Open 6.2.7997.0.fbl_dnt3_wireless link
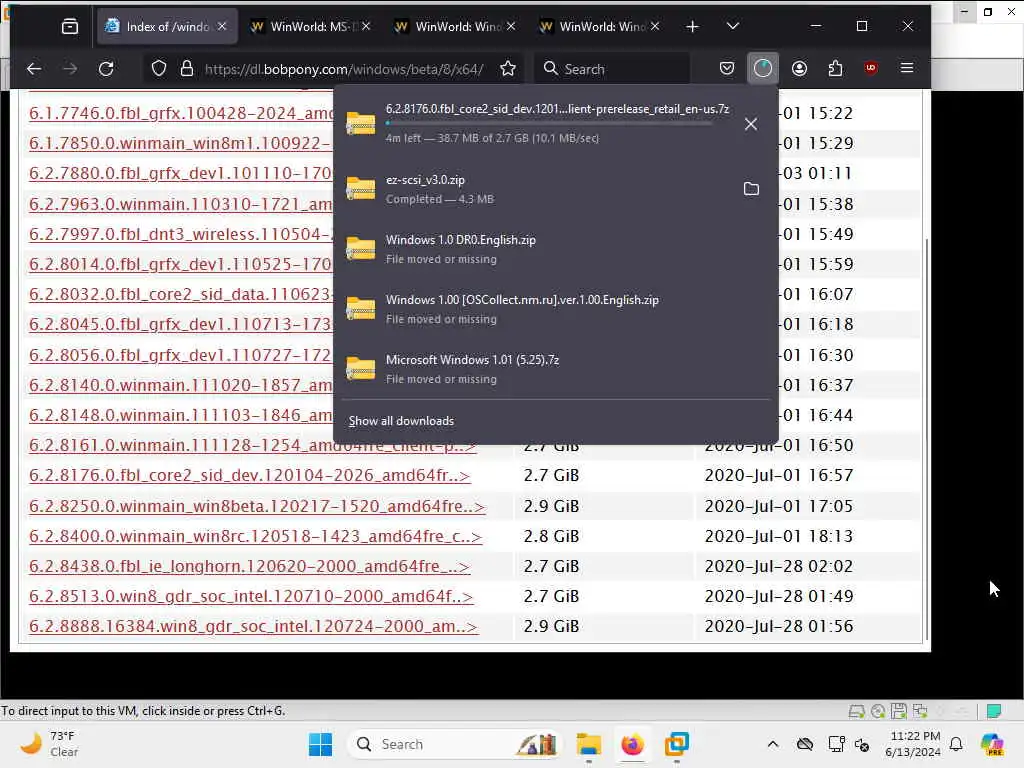The image size is (1024, 768). click(181, 234)
